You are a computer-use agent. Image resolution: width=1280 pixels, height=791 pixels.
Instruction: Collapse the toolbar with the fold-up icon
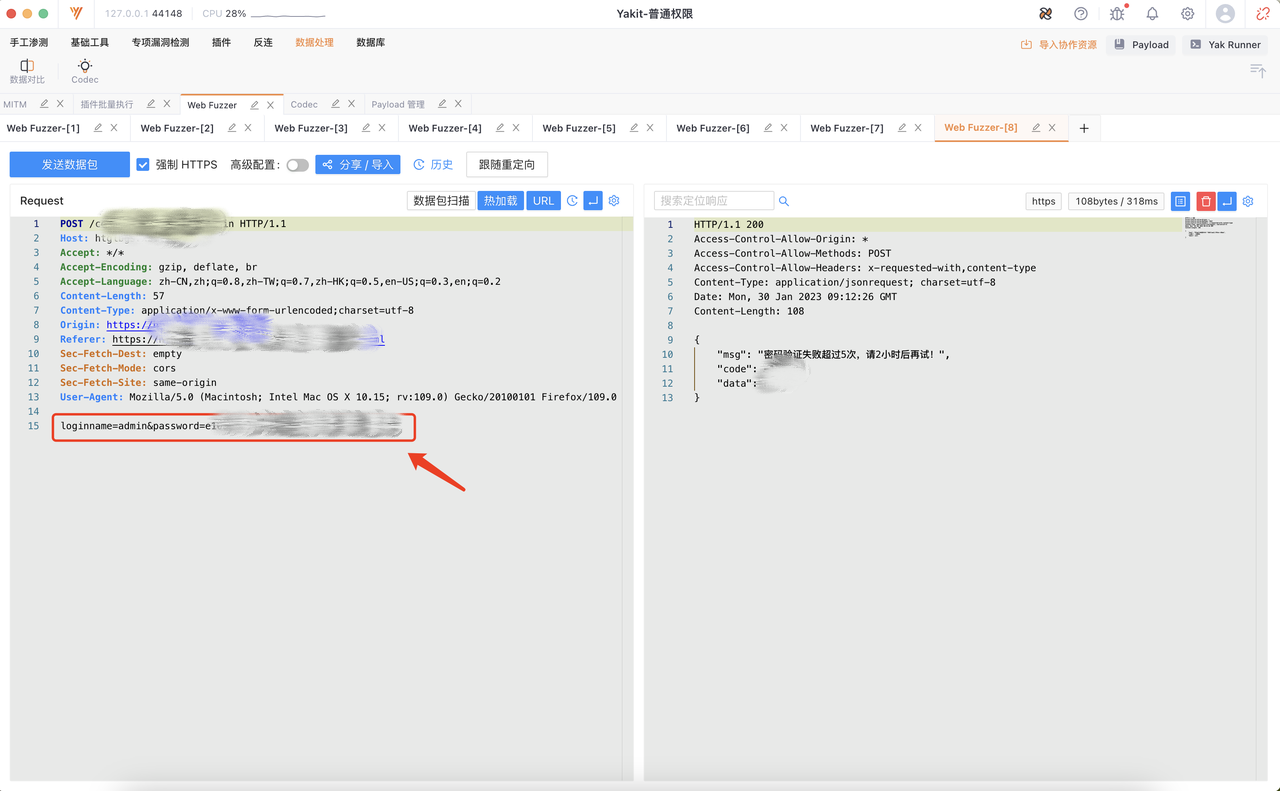click(1258, 70)
